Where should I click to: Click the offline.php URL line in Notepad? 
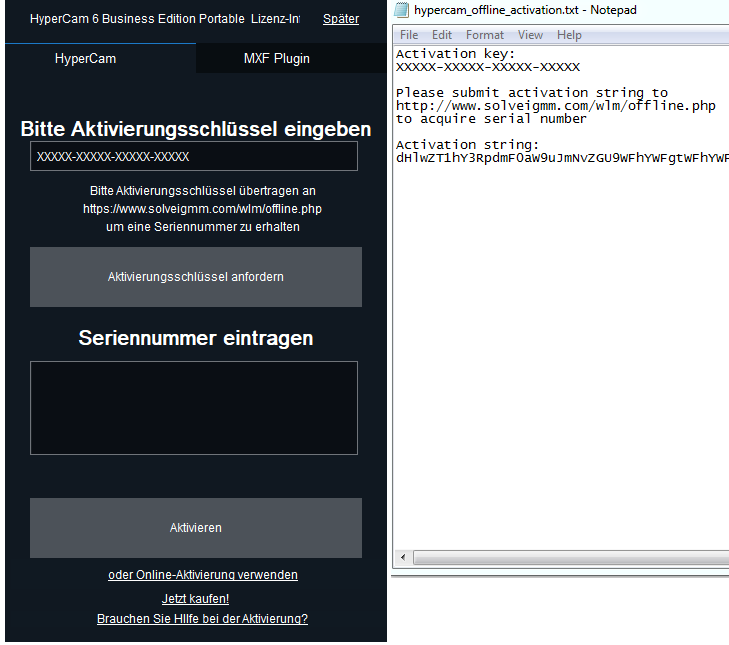[556, 106]
